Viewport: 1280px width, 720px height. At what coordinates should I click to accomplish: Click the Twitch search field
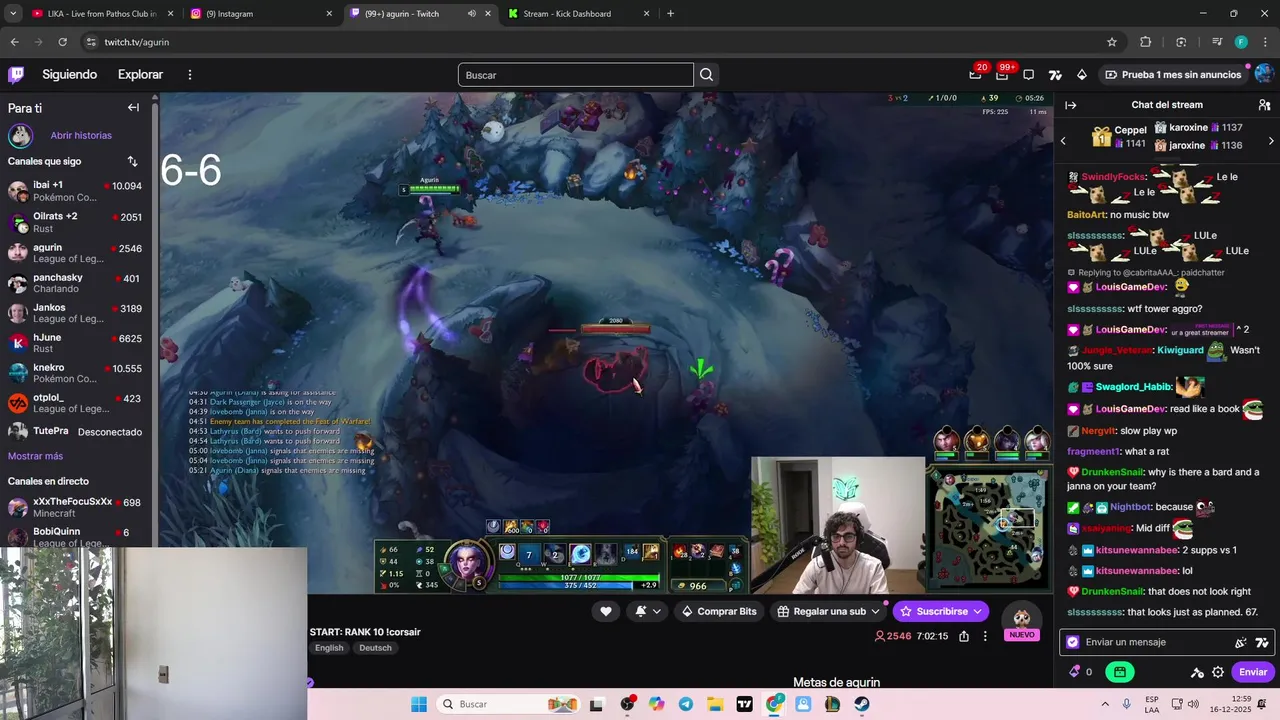coord(575,75)
